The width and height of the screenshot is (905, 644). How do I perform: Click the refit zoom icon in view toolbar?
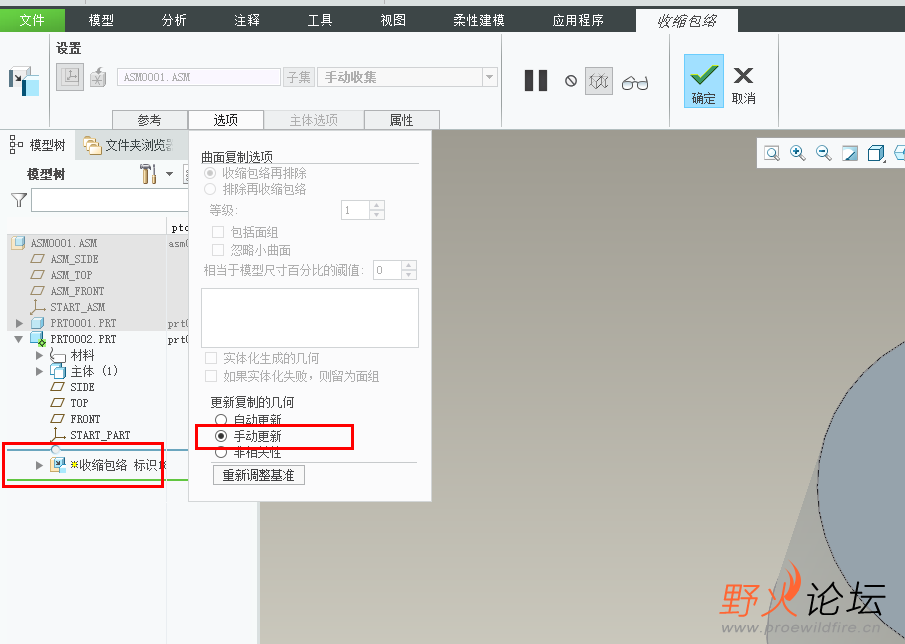click(772, 153)
